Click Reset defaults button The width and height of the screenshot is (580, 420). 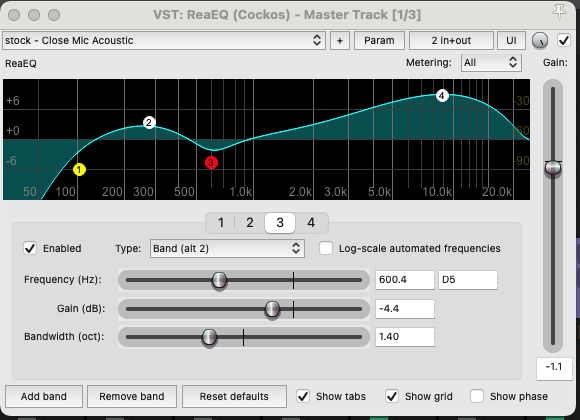[x=234, y=396]
